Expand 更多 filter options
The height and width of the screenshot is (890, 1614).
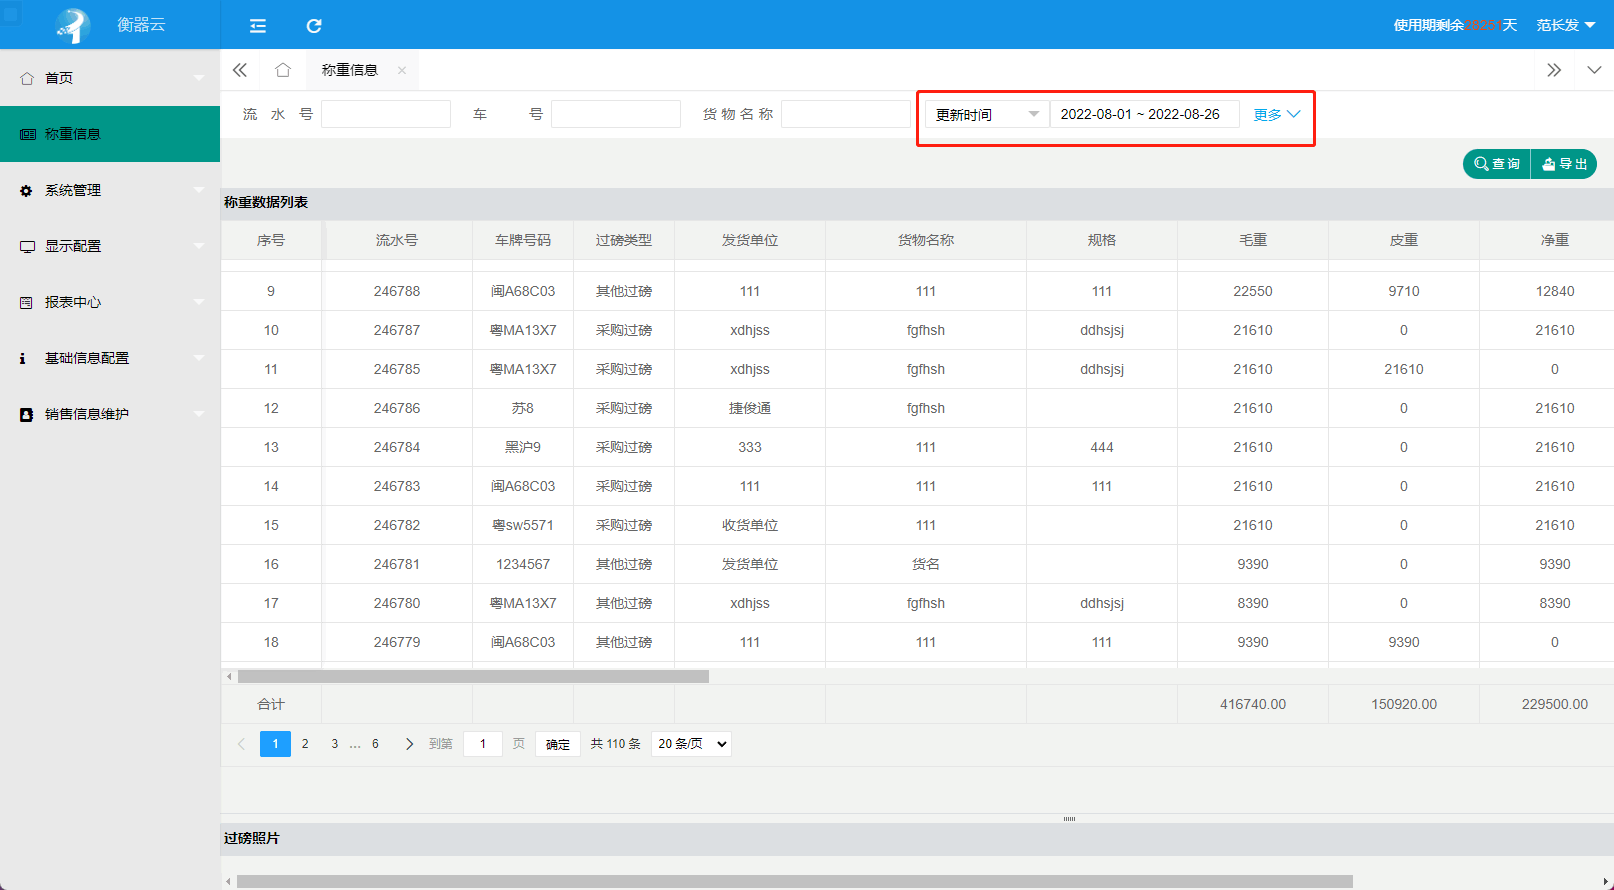tap(1277, 114)
